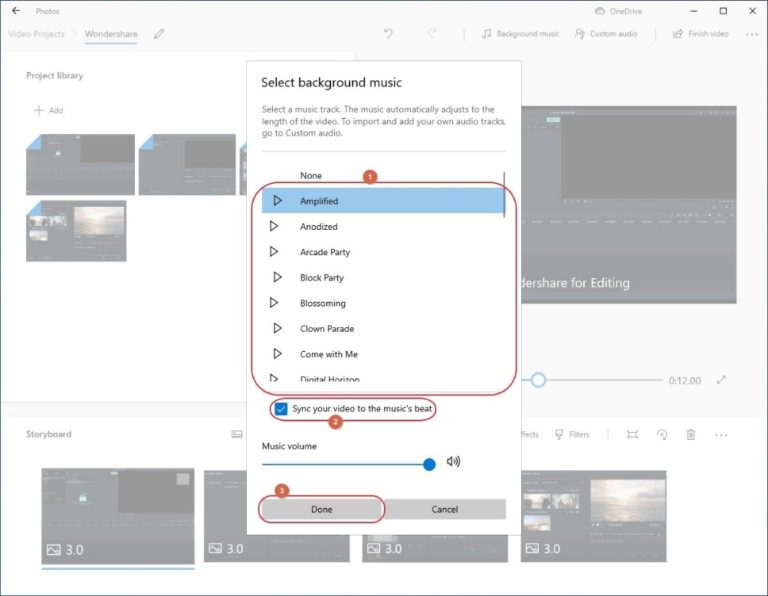Expand video preview to full screen
768x596 pixels.
point(721,380)
